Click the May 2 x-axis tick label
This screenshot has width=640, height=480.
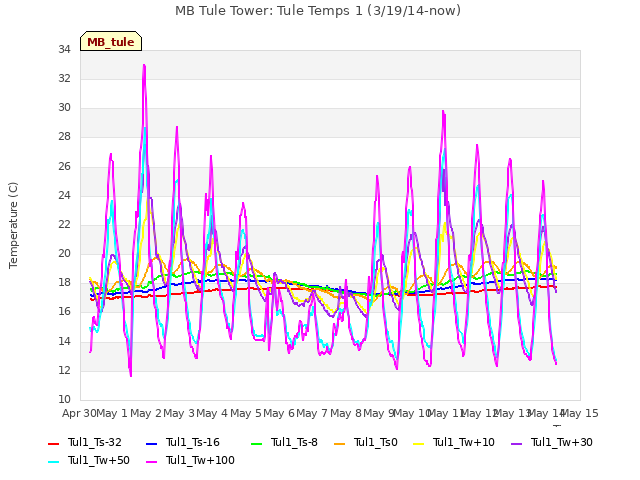(146, 413)
